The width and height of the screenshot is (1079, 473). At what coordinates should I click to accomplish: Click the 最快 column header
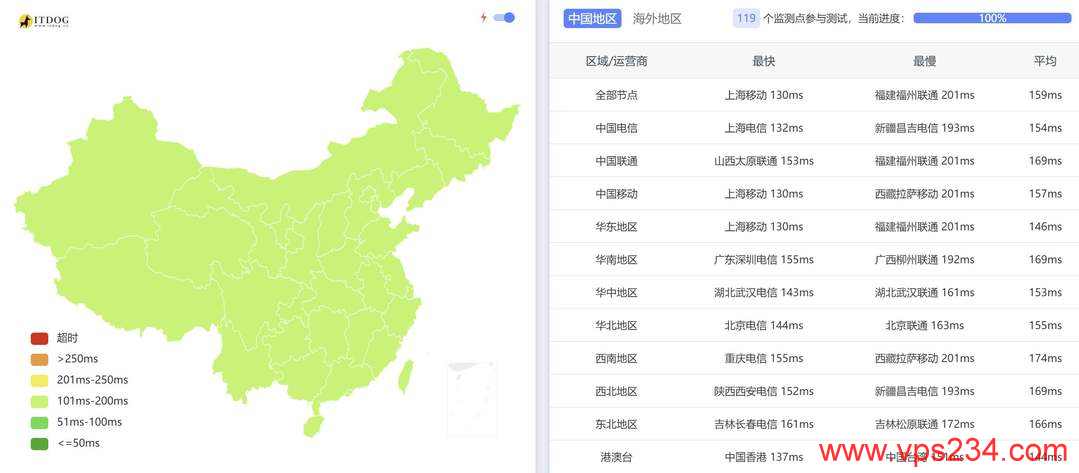pyautogui.click(x=764, y=61)
